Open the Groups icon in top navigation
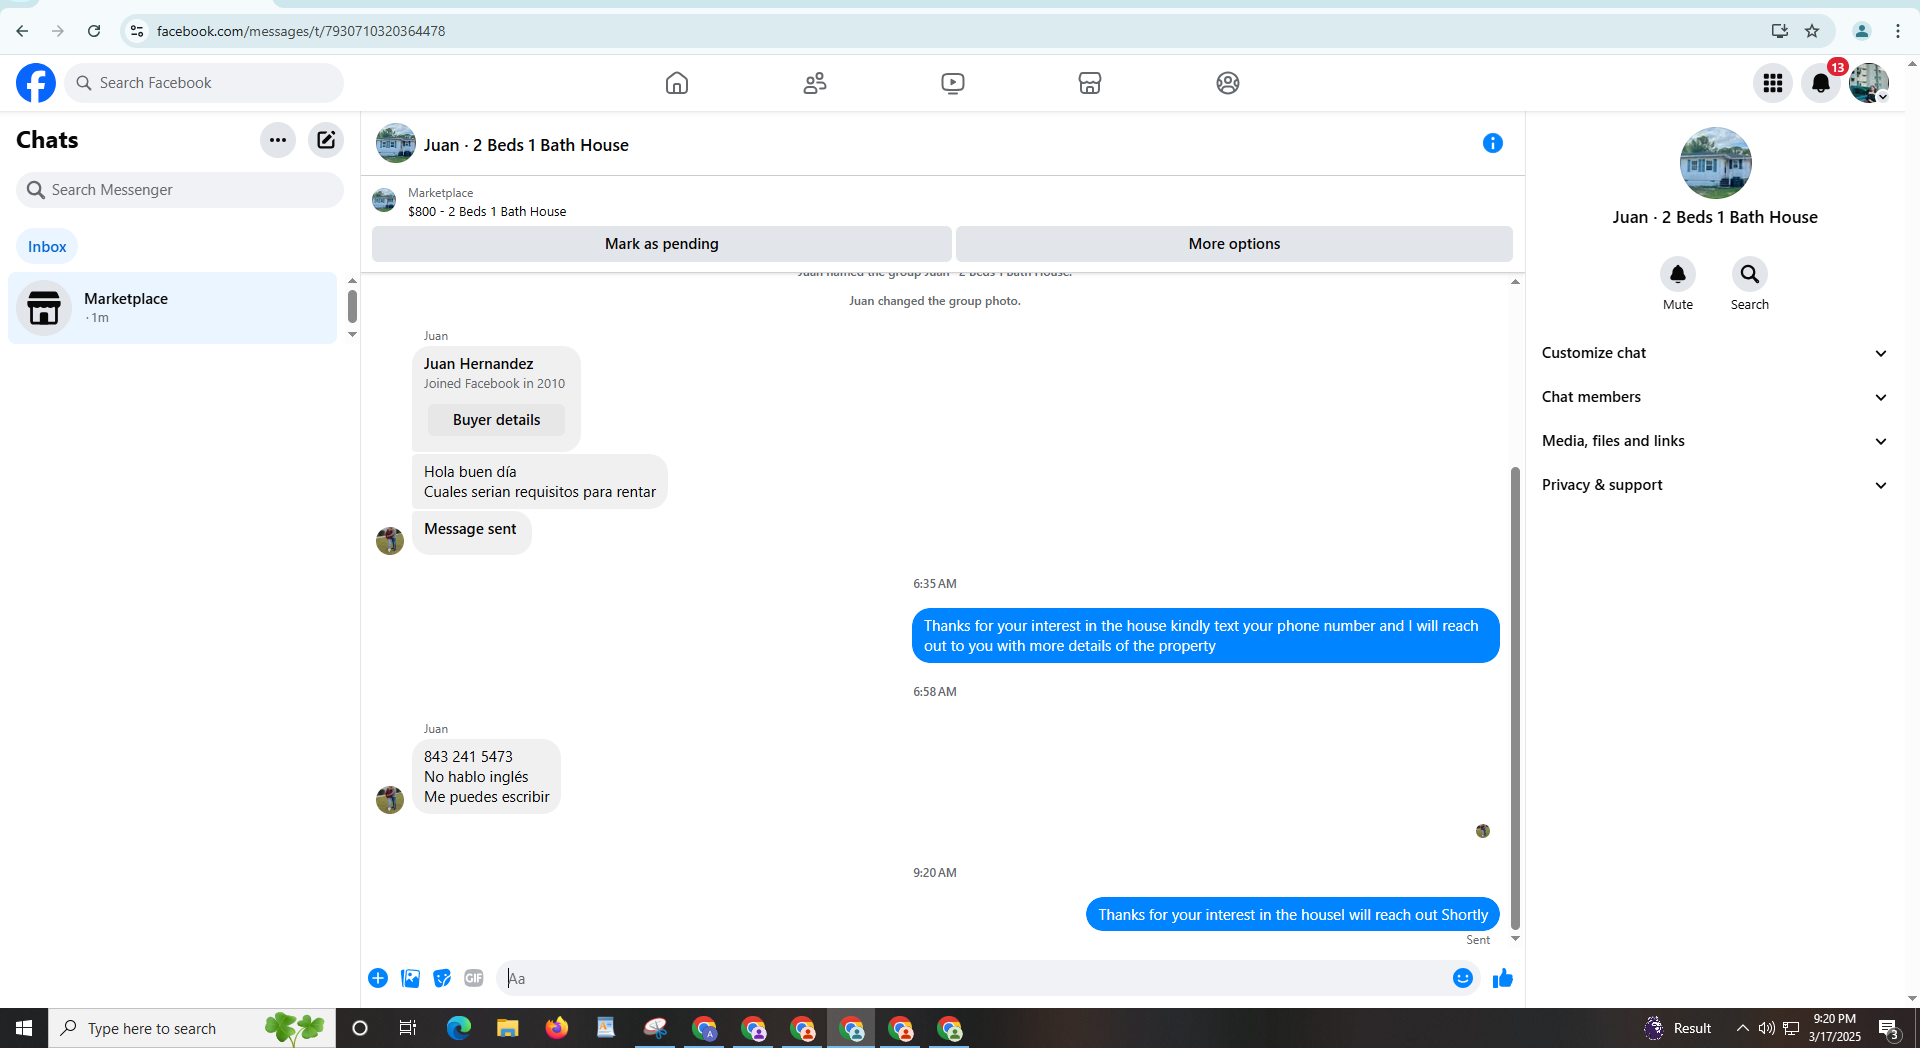Viewport: 1920px width, 1048px height. click(x=1228, y=83)
